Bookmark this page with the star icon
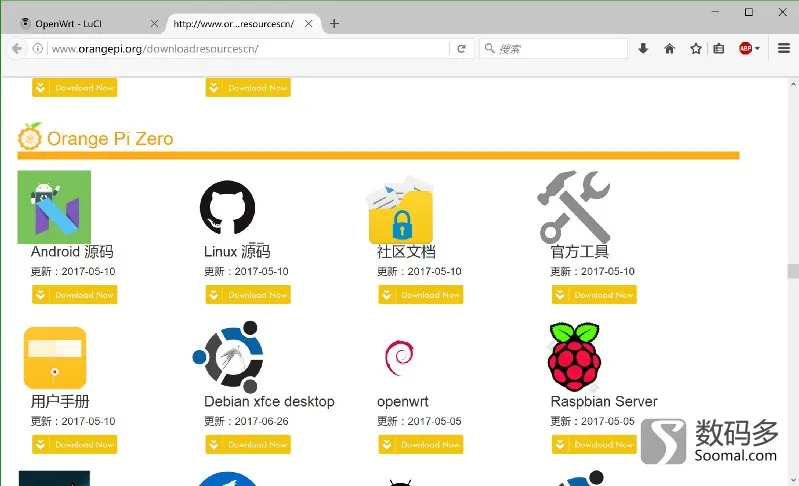Image resolution: width=799 pixels, height=486 pixels. (x=696, y=48)
